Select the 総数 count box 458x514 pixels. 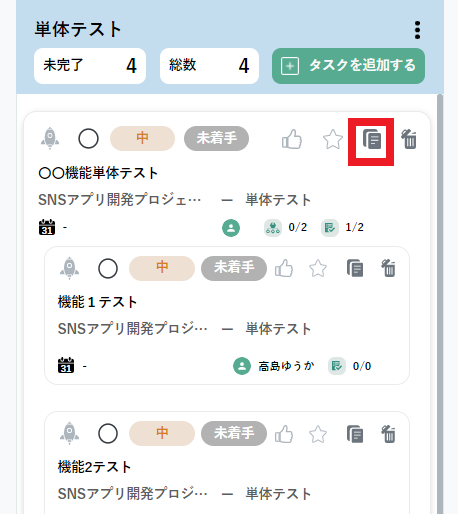209,66
